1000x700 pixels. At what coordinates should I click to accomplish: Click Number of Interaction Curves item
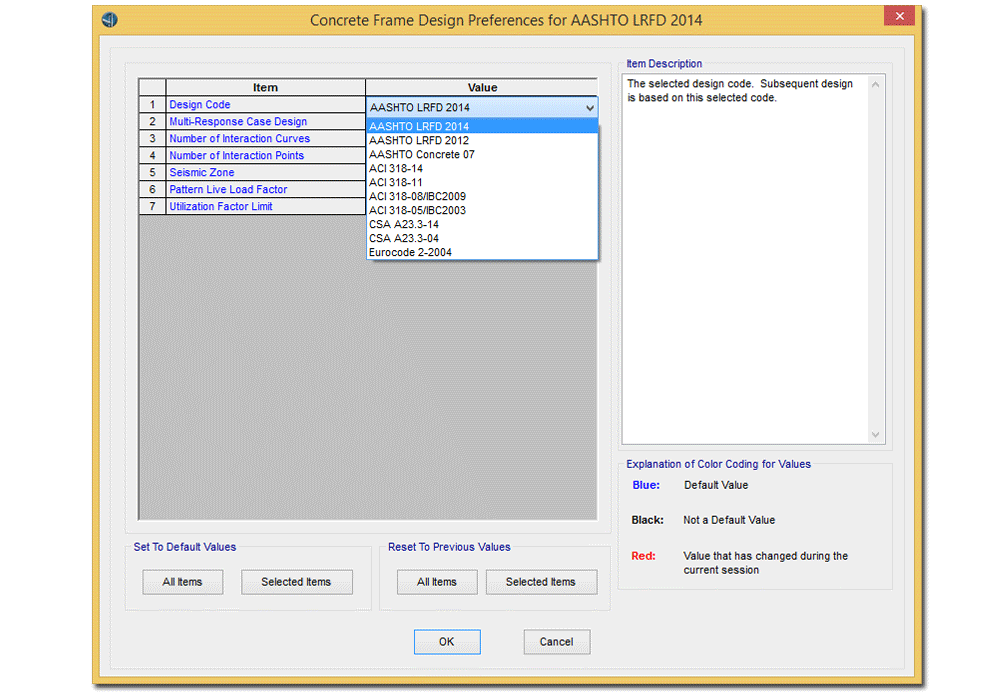coord(265,138)
